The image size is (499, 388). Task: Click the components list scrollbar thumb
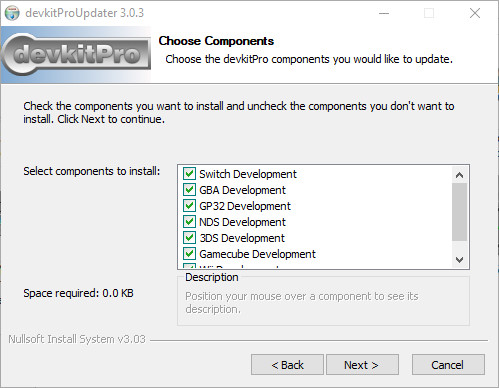459,212
